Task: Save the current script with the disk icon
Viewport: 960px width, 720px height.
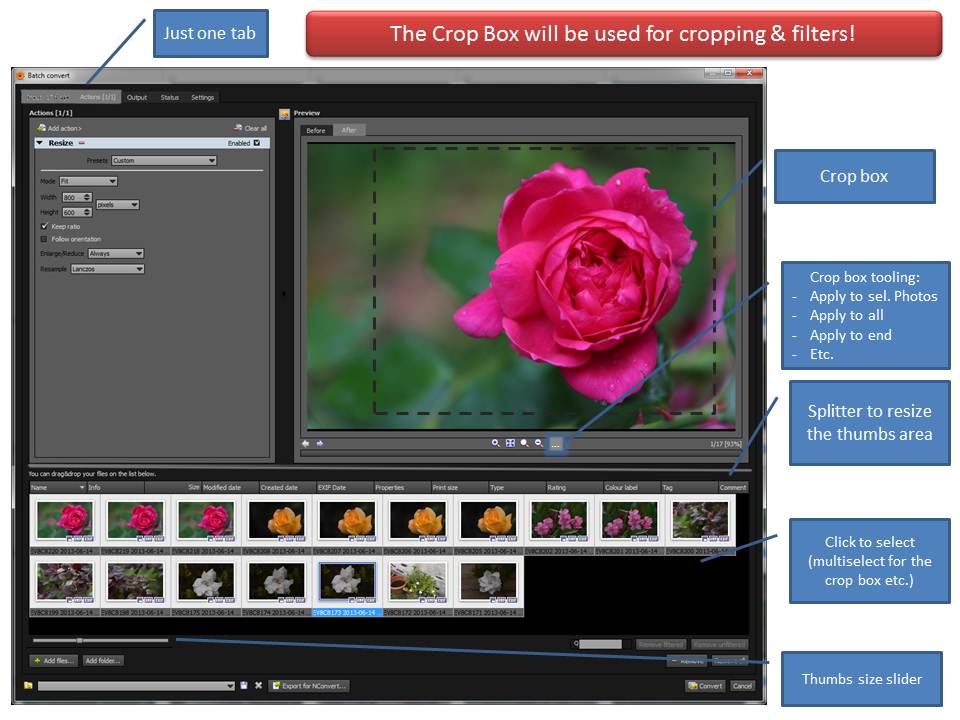Action: click(244, 685)
